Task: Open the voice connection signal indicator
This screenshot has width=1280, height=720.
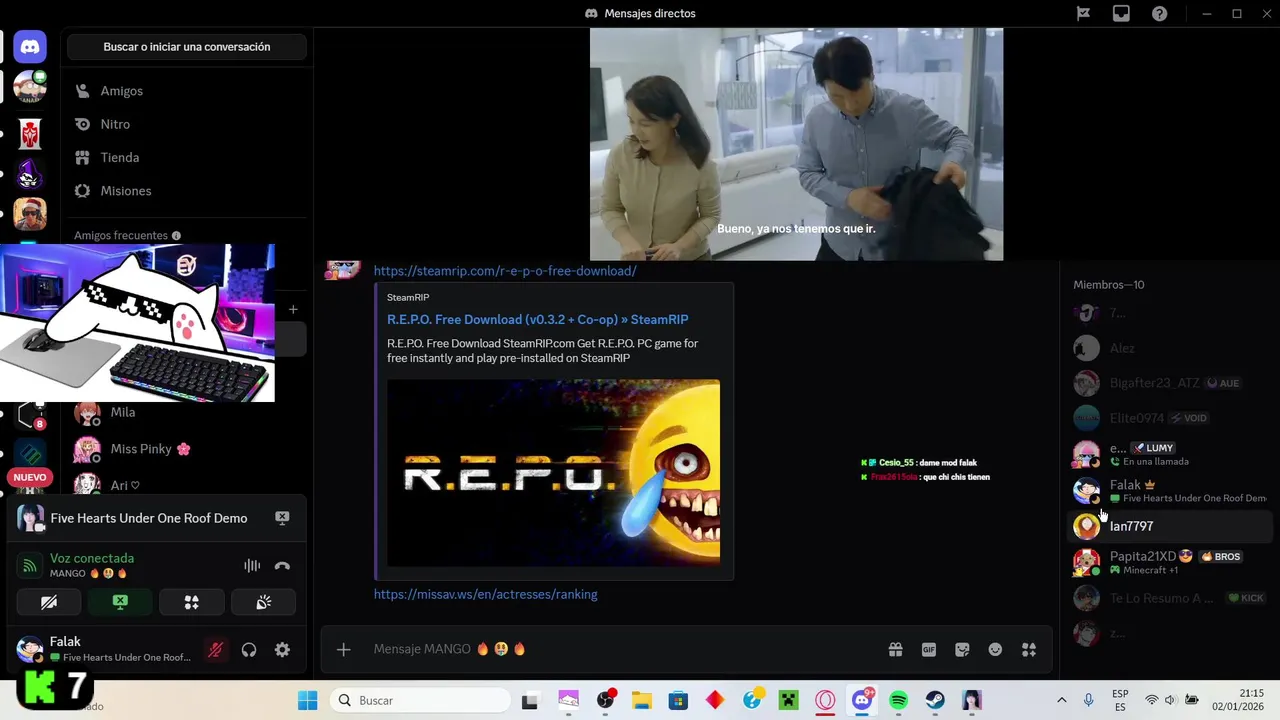Action: tap(30, 566)
